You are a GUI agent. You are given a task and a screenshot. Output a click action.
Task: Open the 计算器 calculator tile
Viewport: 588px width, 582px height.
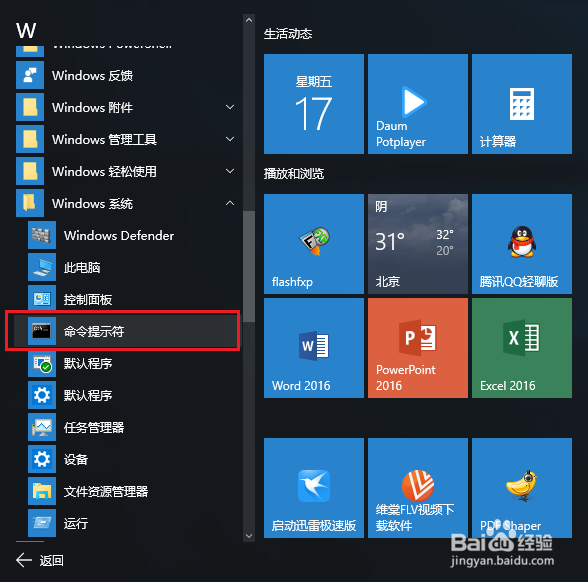coord(522,104)
